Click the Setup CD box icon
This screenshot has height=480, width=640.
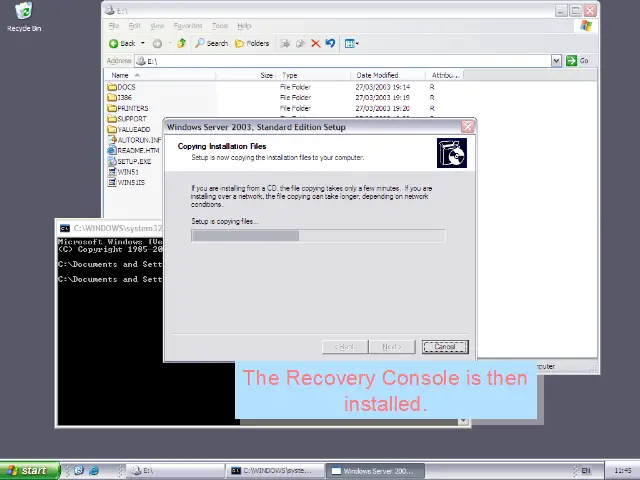(x=452, y=153)
